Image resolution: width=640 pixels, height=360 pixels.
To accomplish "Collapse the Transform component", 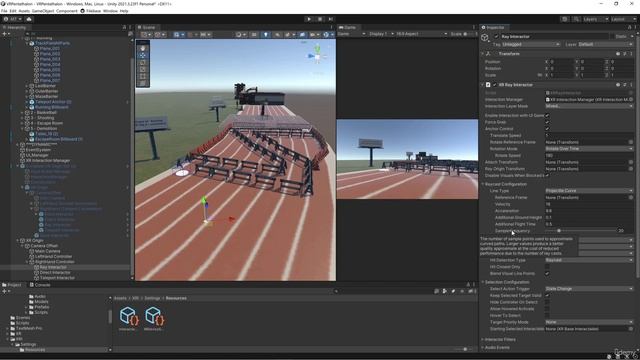I will point(483,54).
